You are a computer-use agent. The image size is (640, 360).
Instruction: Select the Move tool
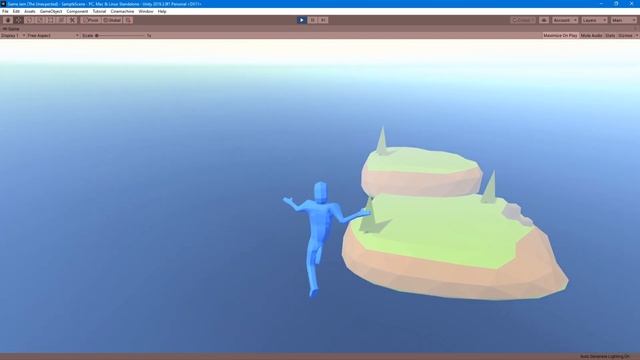pos(18,20)
